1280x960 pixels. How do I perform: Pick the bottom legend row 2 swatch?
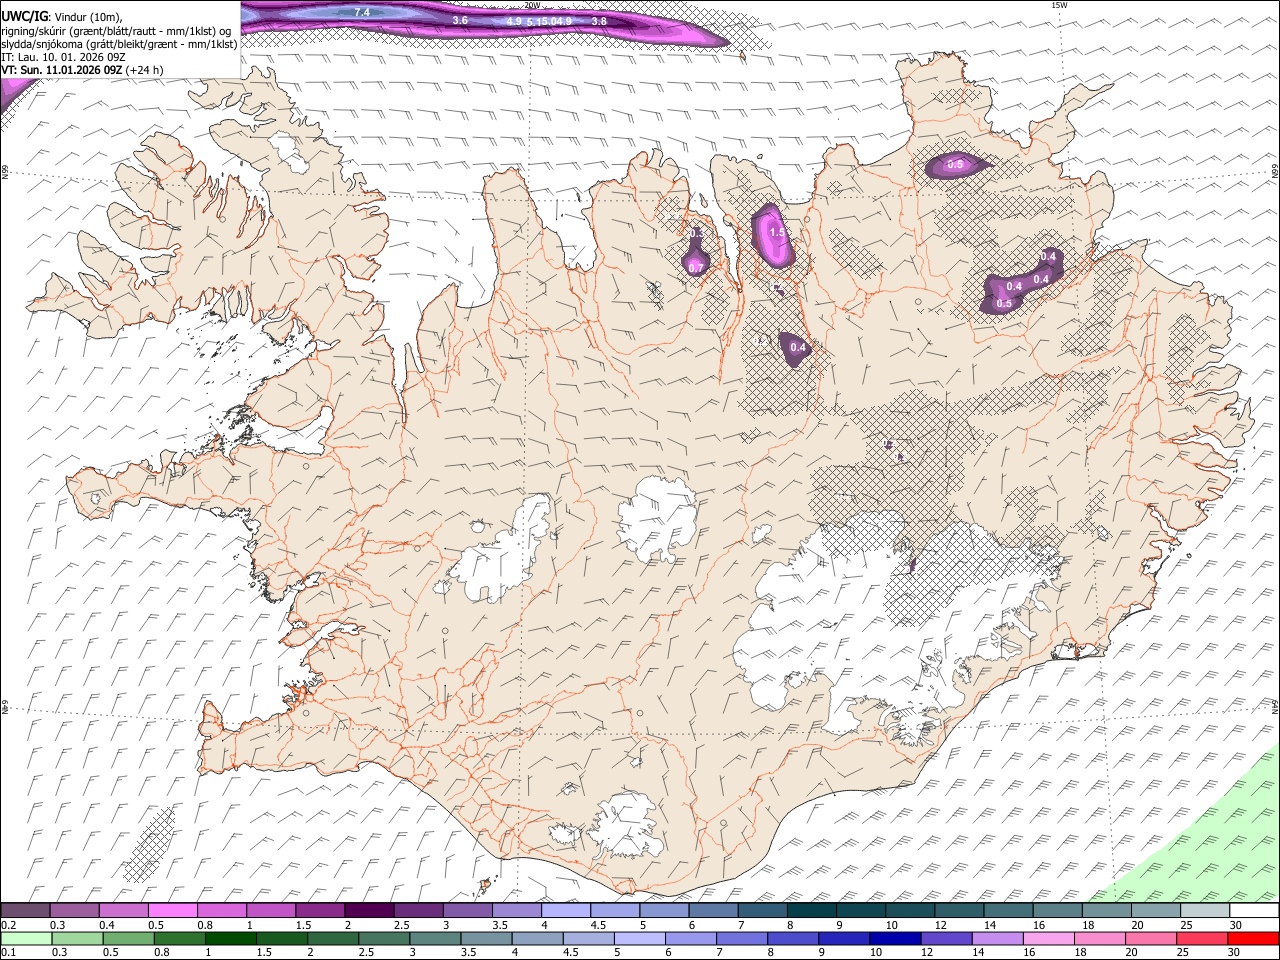point(333,938)
